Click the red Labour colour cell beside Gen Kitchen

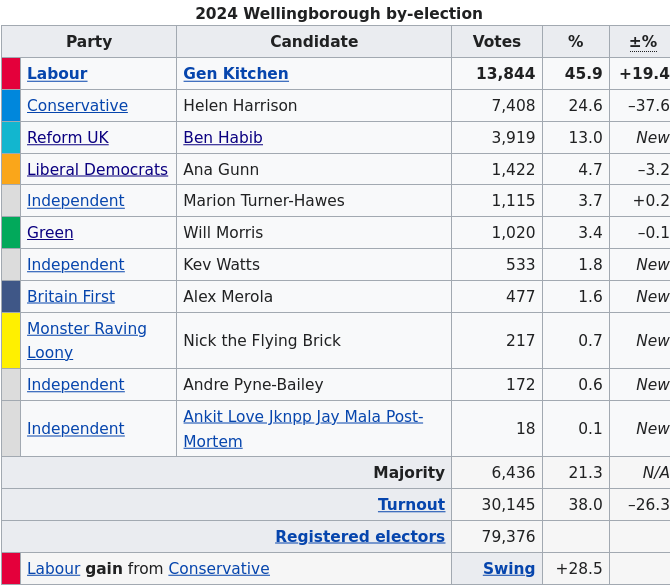click(11, 73)
